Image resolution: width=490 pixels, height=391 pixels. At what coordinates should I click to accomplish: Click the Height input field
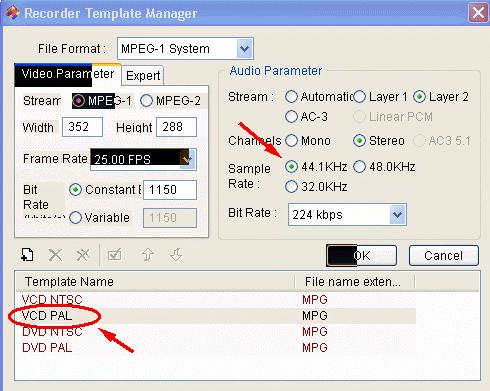(x=177, y=127)
